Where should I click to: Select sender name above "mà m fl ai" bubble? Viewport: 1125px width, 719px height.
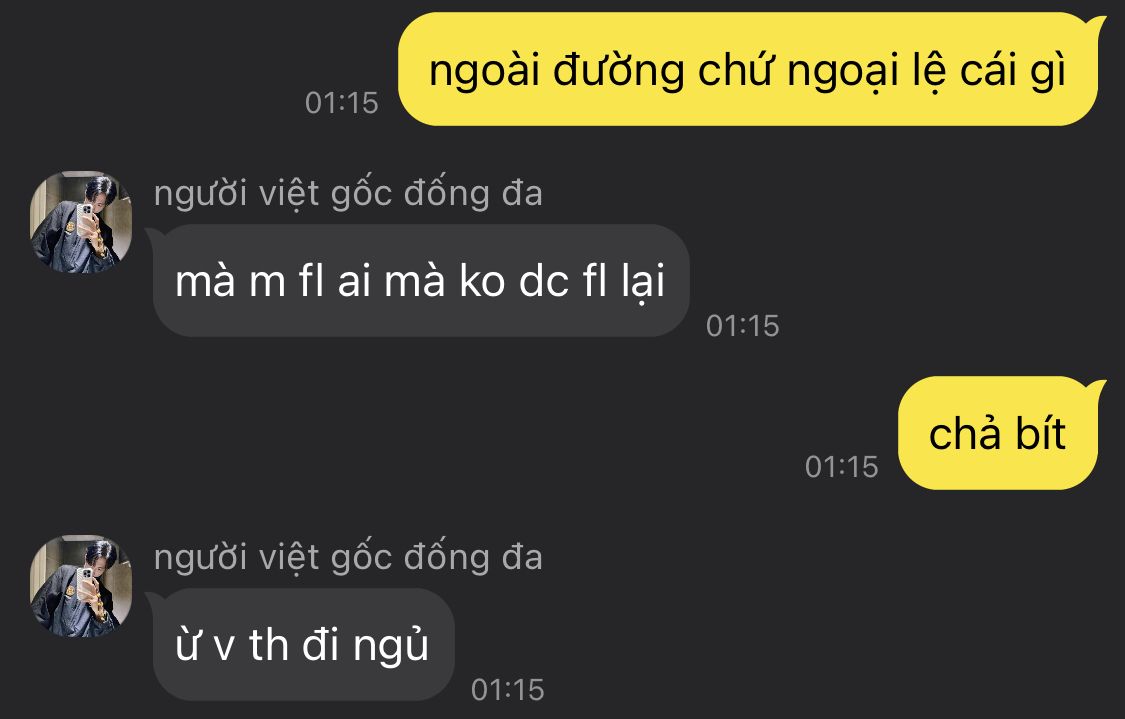pos(348,194)
